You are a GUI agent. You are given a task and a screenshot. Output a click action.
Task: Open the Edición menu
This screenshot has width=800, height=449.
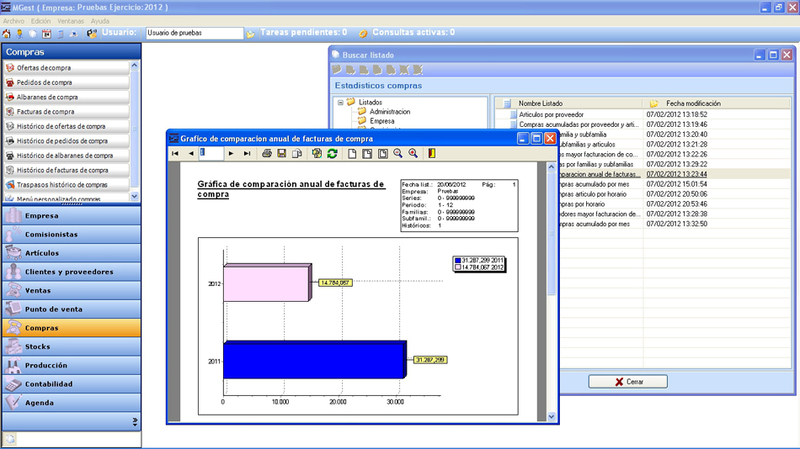pyautogui.click(x=41, y=21)
